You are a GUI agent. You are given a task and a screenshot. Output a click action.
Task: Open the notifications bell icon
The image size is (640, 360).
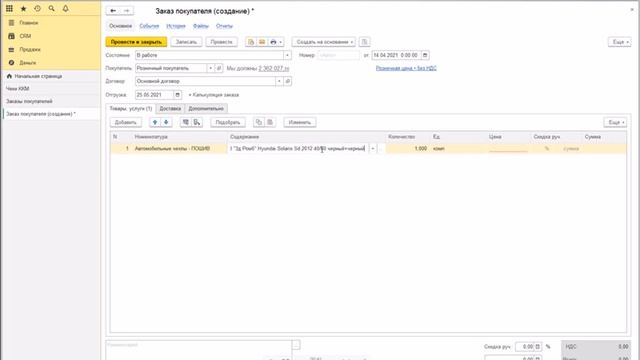point(65,8)
